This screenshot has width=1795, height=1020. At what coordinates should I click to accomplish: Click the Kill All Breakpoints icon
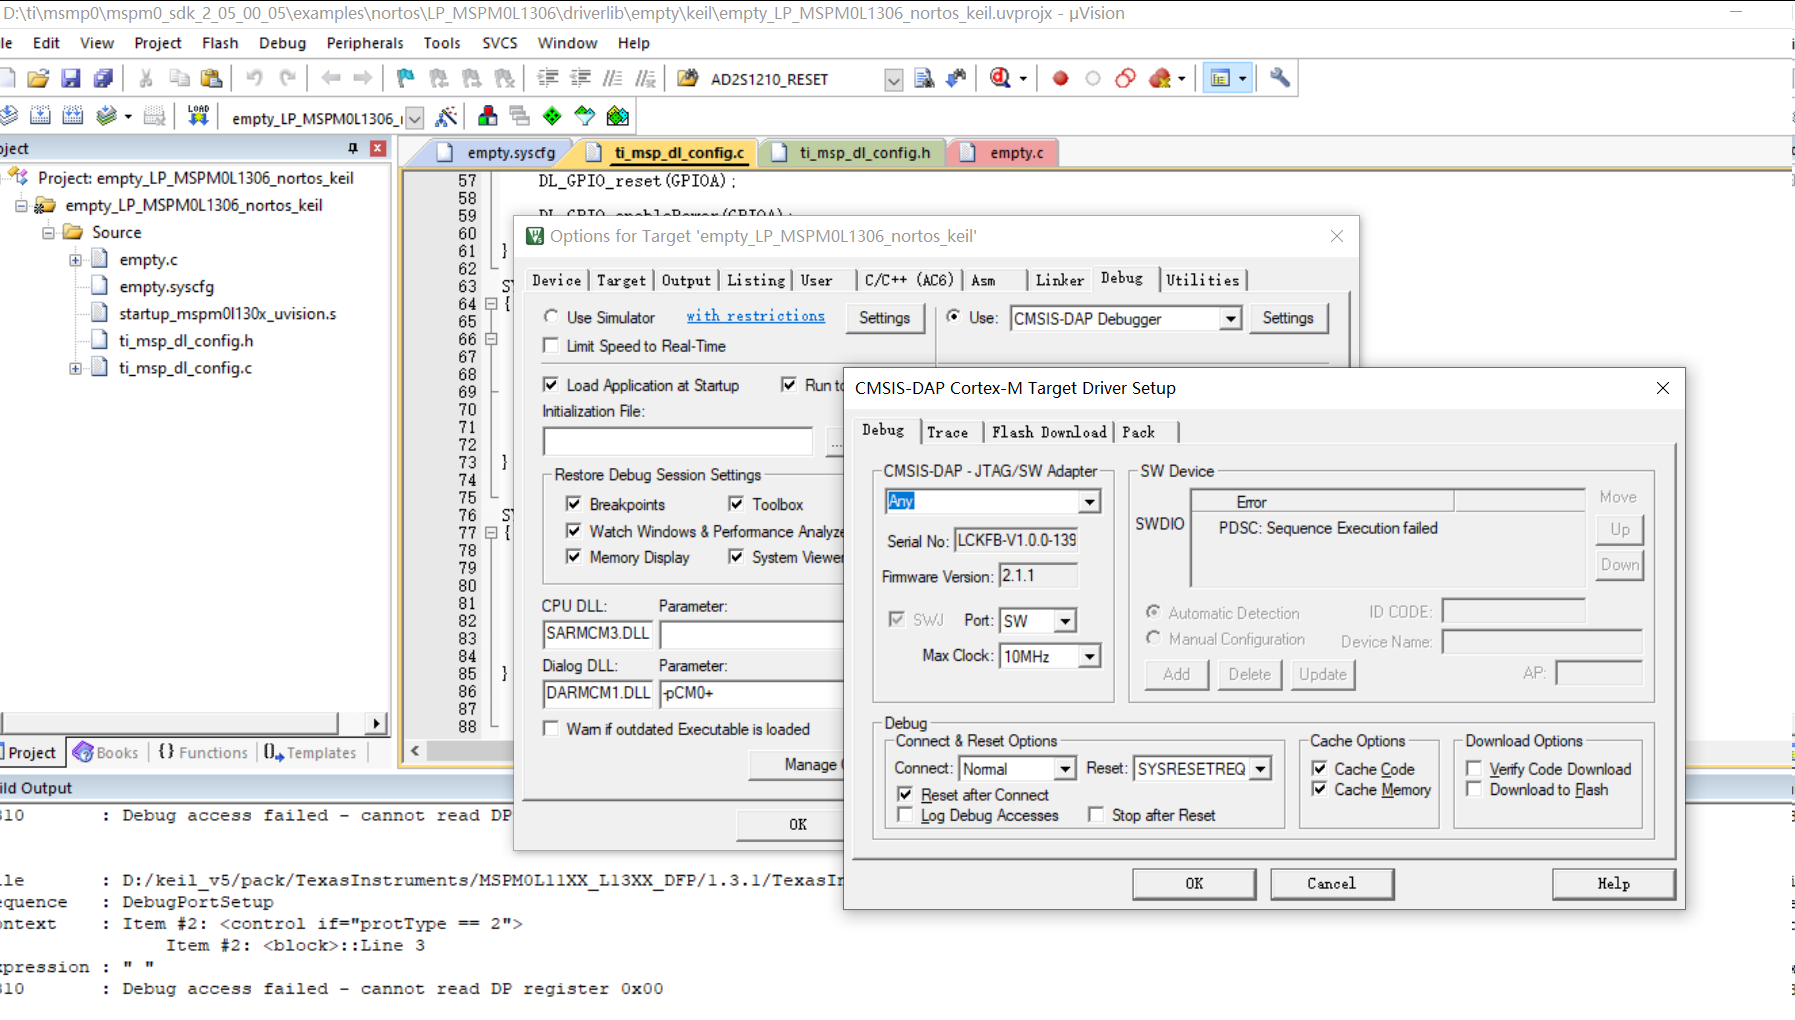click(1160, 78)
